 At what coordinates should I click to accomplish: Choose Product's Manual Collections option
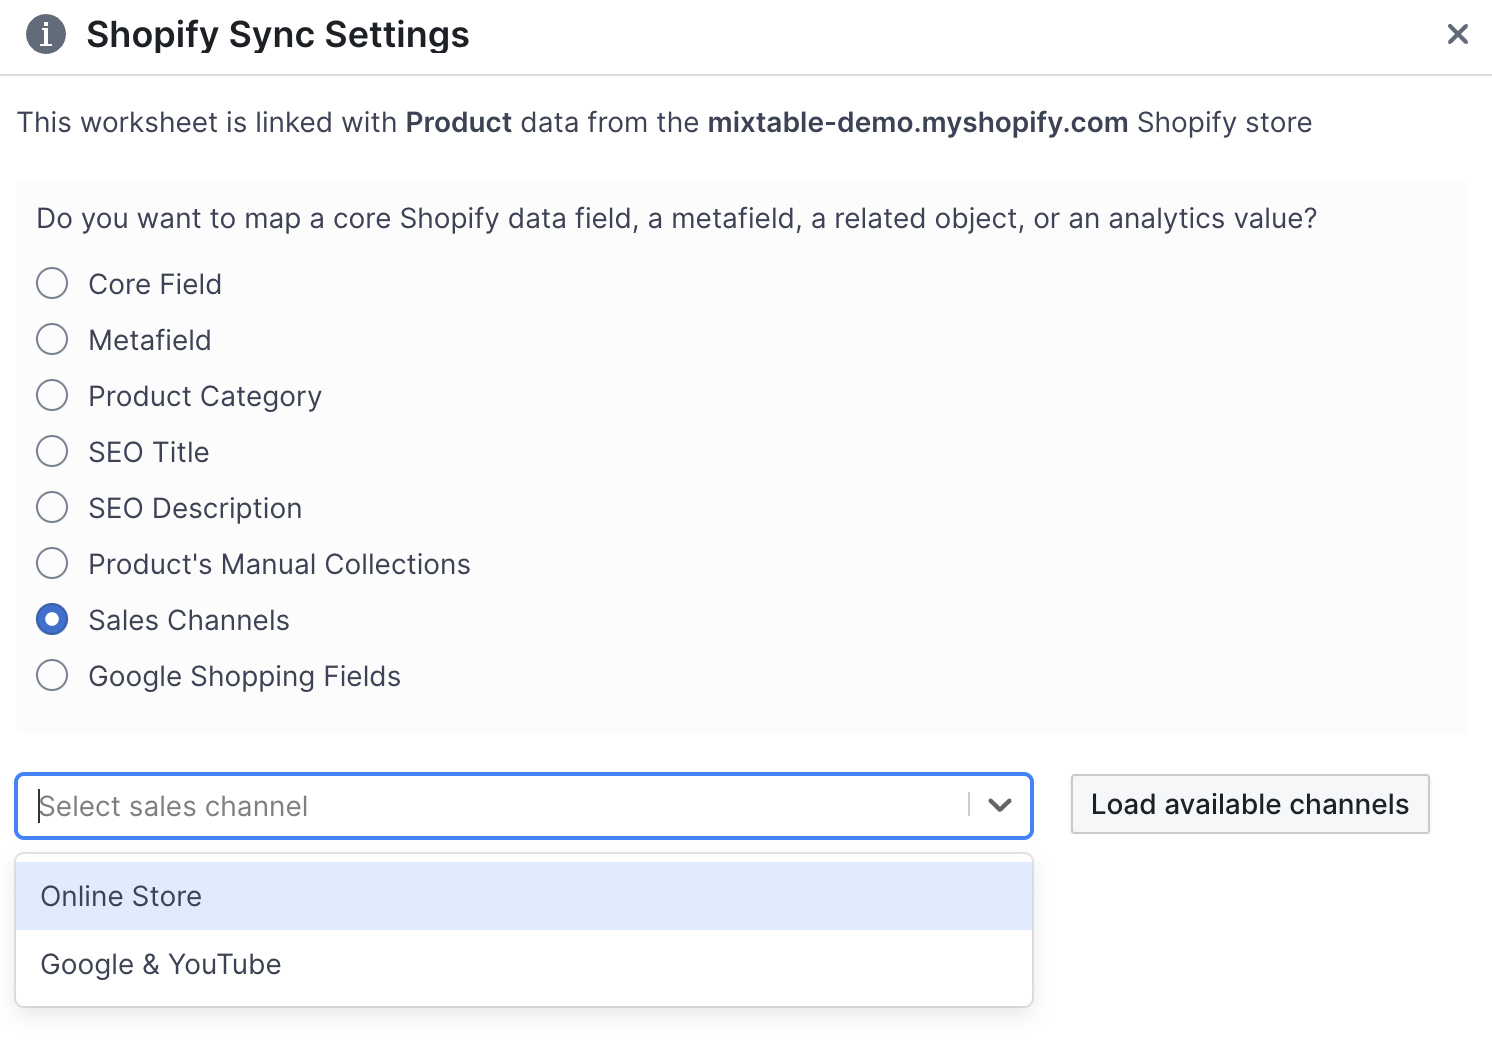coord(52,563)
